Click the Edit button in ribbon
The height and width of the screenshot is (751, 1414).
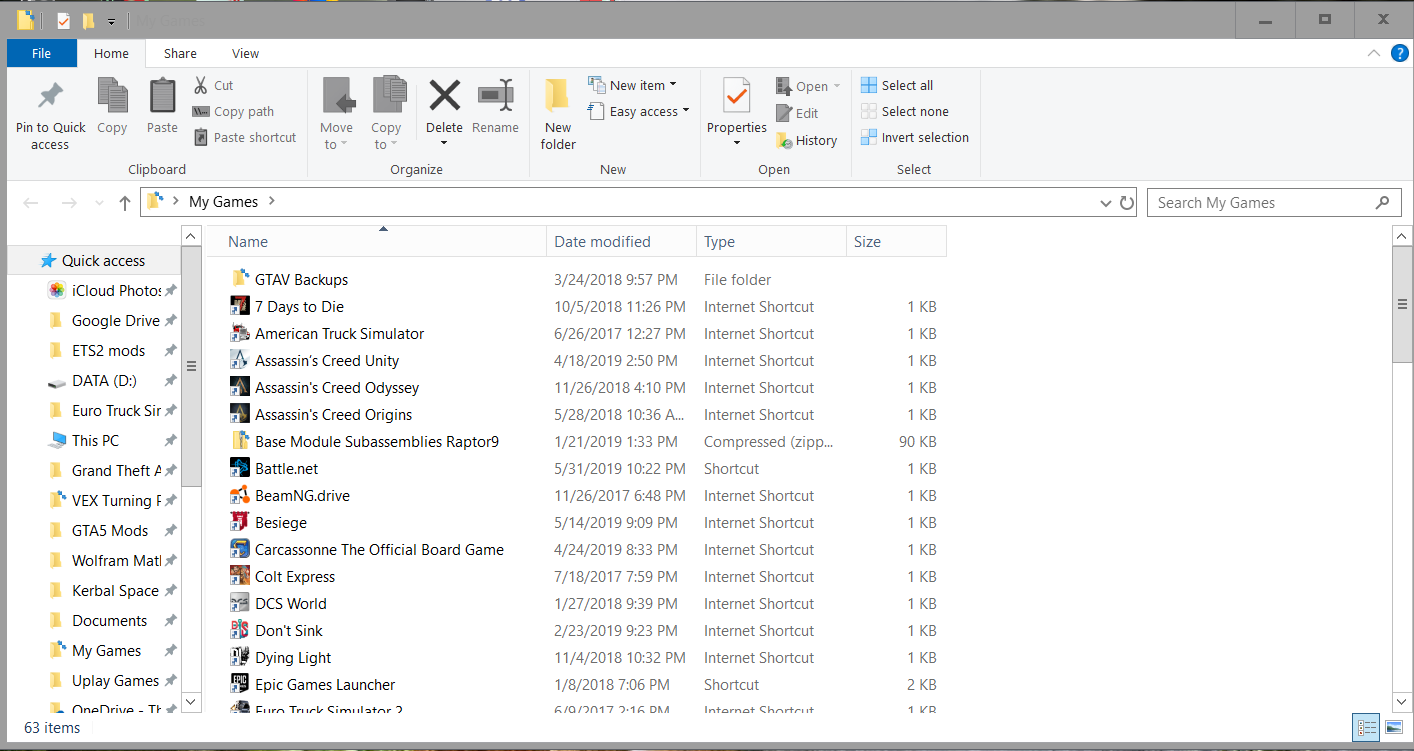pyautogui.click(x=797, y=114)
